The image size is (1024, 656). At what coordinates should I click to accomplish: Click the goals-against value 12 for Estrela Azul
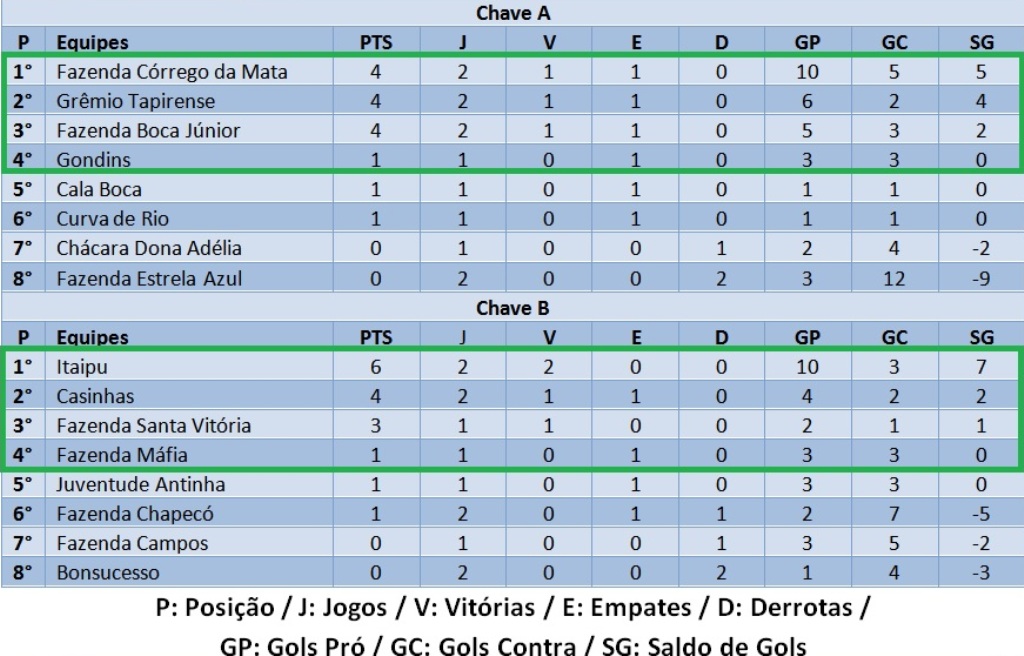click(x=894, y=278)
